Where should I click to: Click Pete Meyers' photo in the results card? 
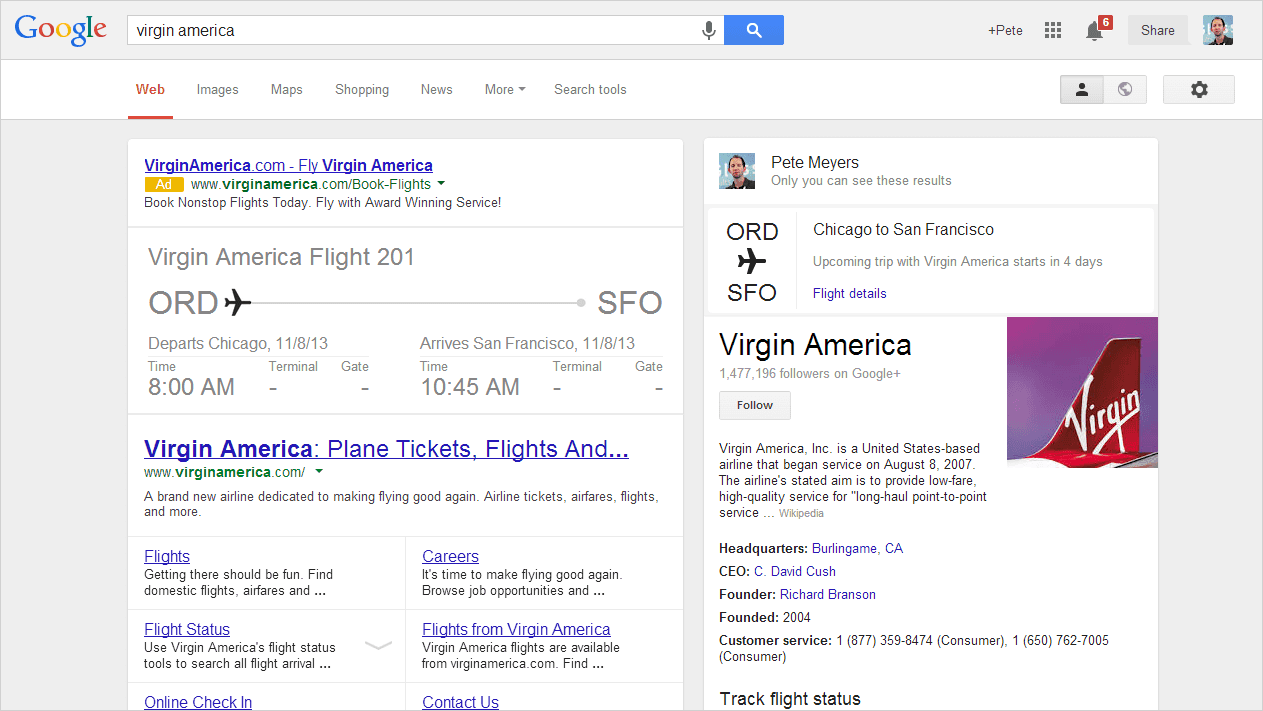click(x=737, y=171)
